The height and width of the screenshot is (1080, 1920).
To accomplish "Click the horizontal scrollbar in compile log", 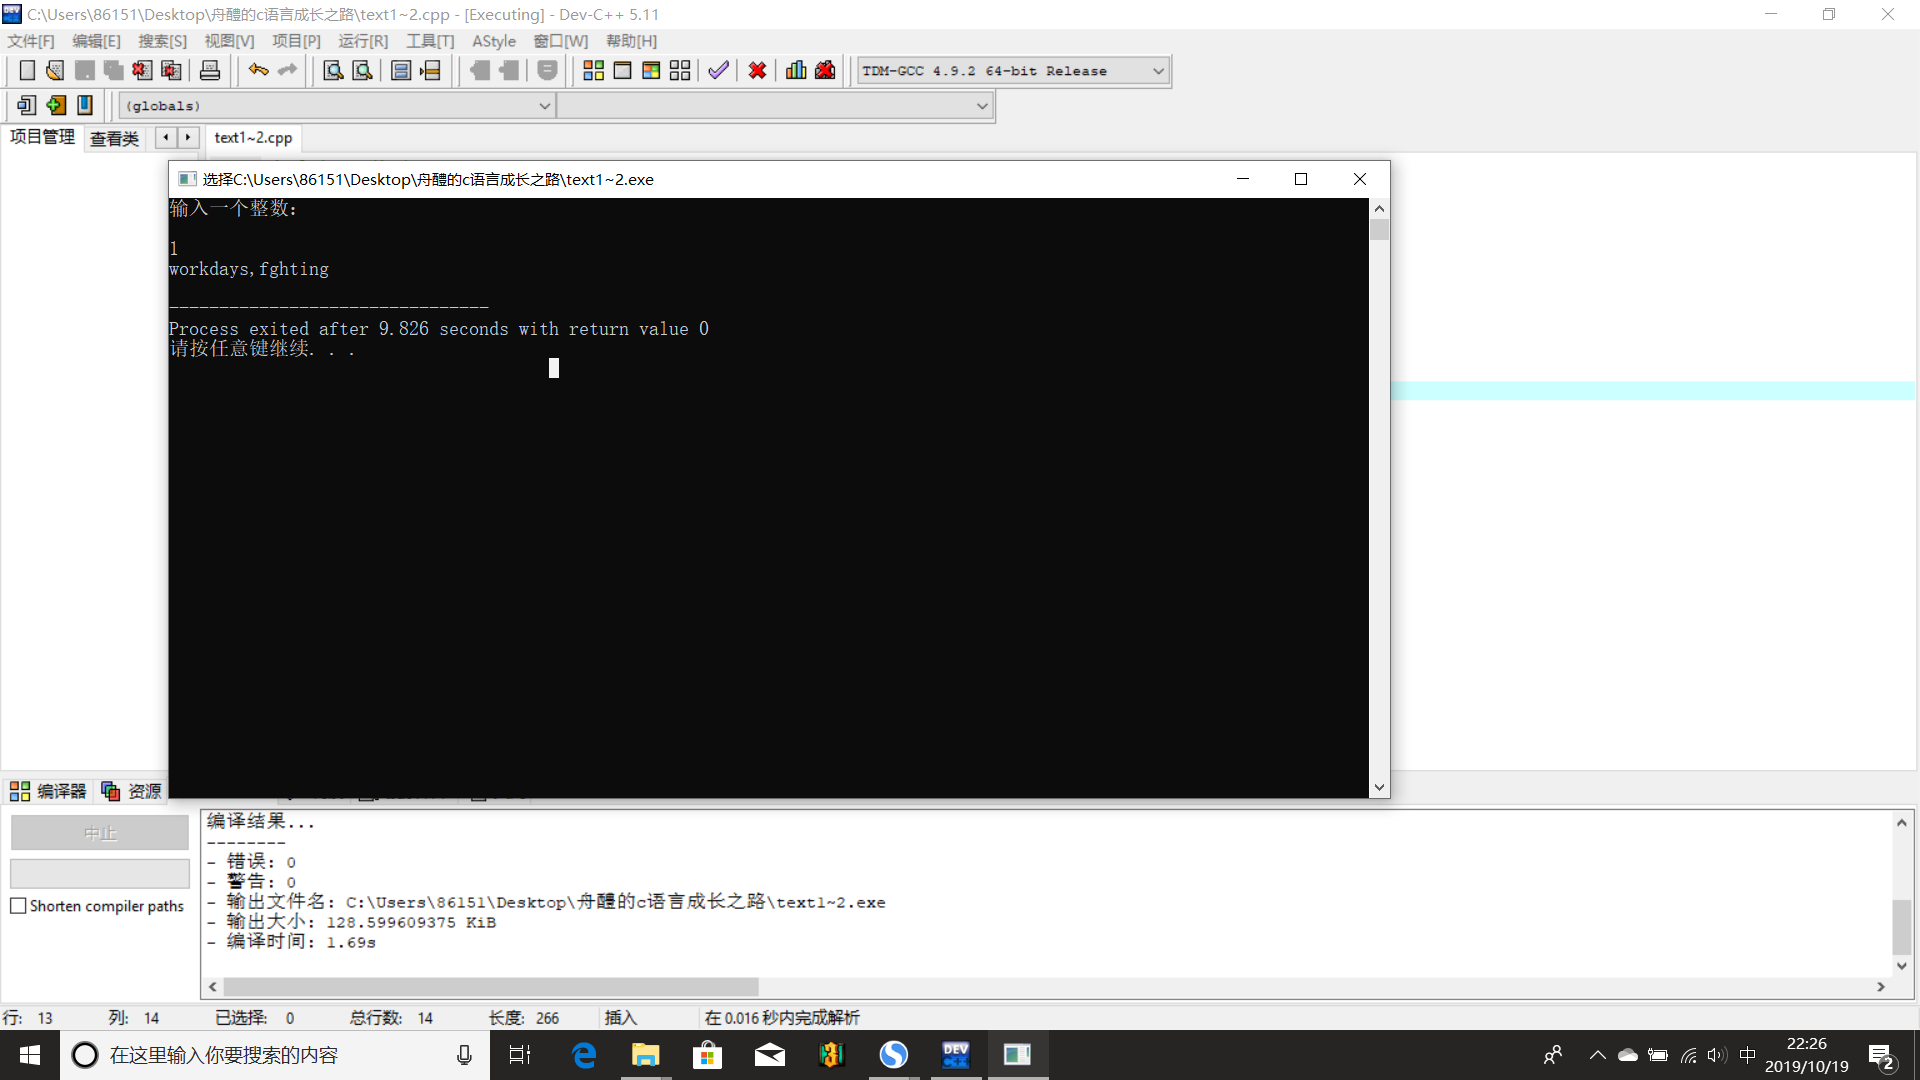I will tap(490, 987).
